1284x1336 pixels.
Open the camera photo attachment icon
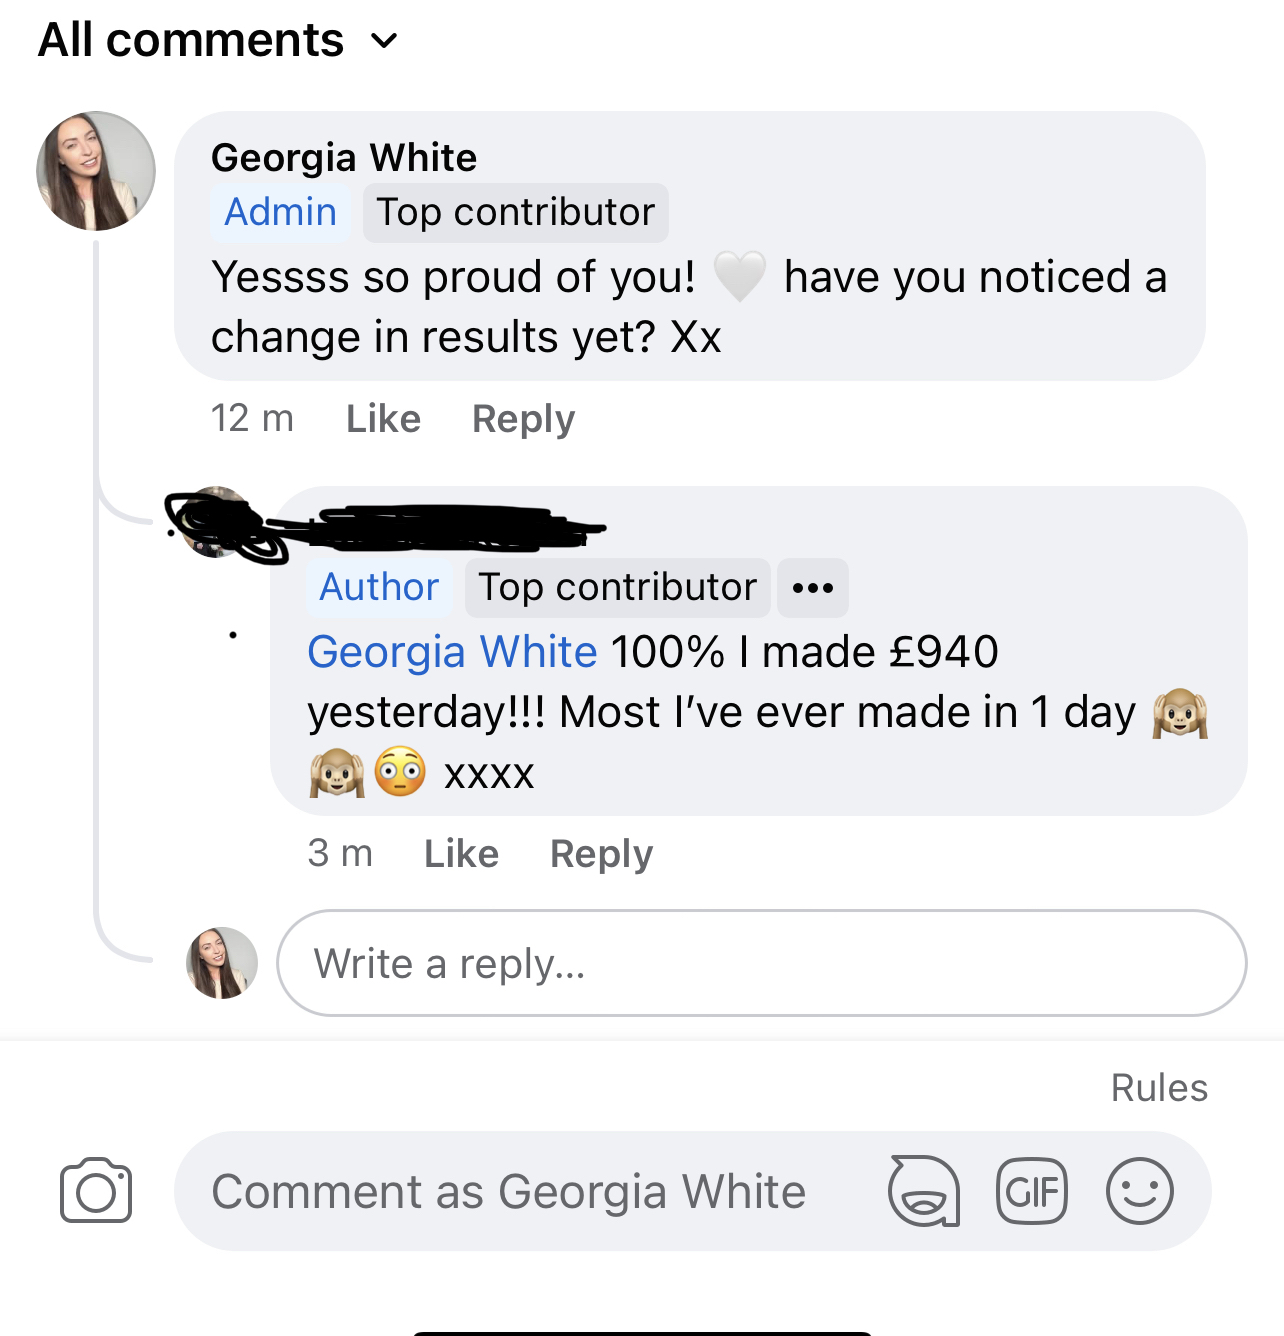coord(96,1190)
